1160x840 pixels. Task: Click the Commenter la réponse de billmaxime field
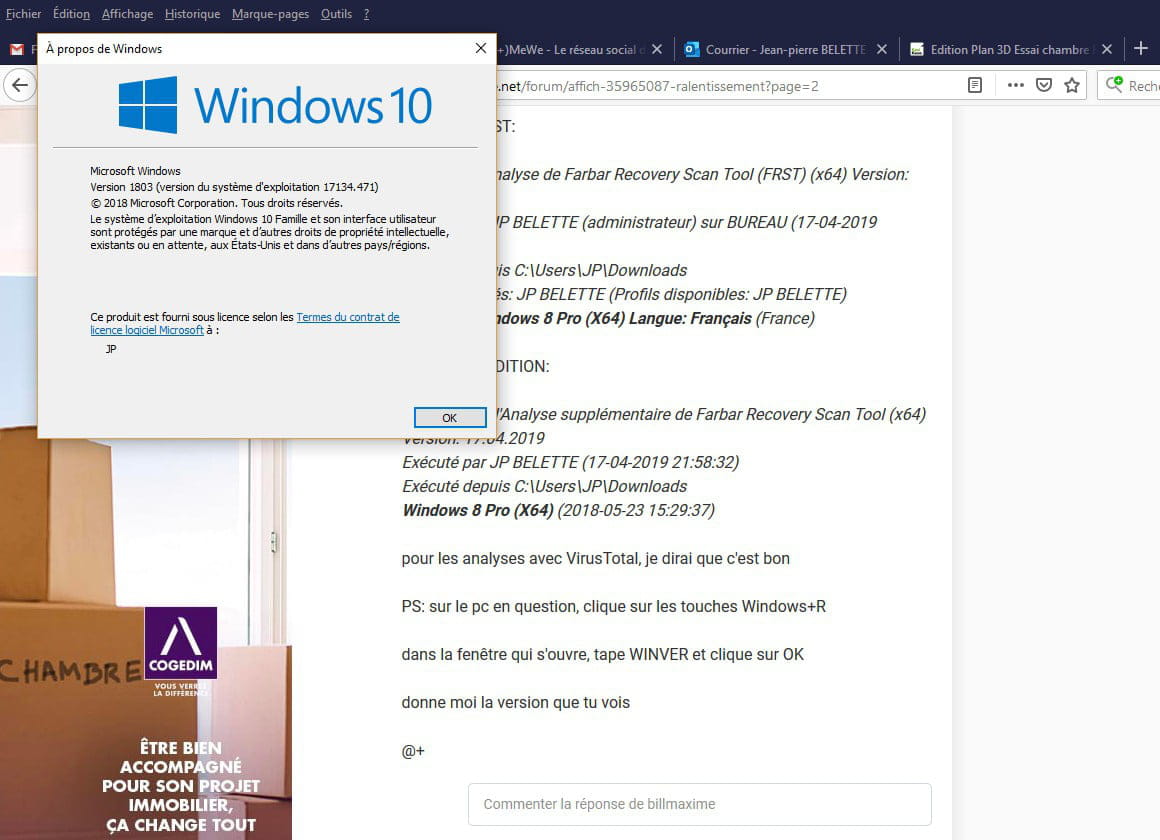[x=700, y=804]
